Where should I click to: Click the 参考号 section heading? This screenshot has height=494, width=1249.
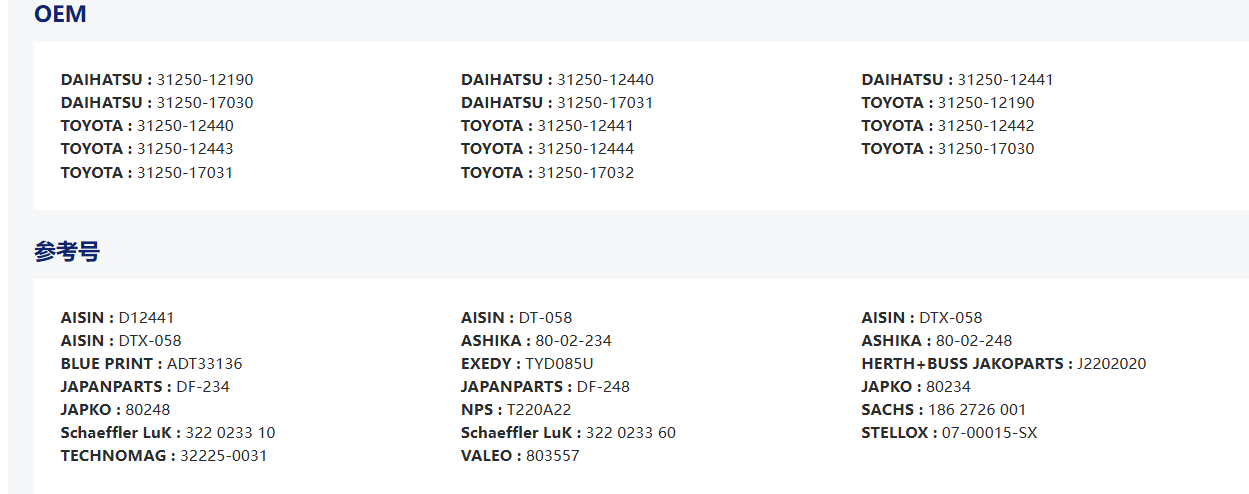click(x=67, y=252)
